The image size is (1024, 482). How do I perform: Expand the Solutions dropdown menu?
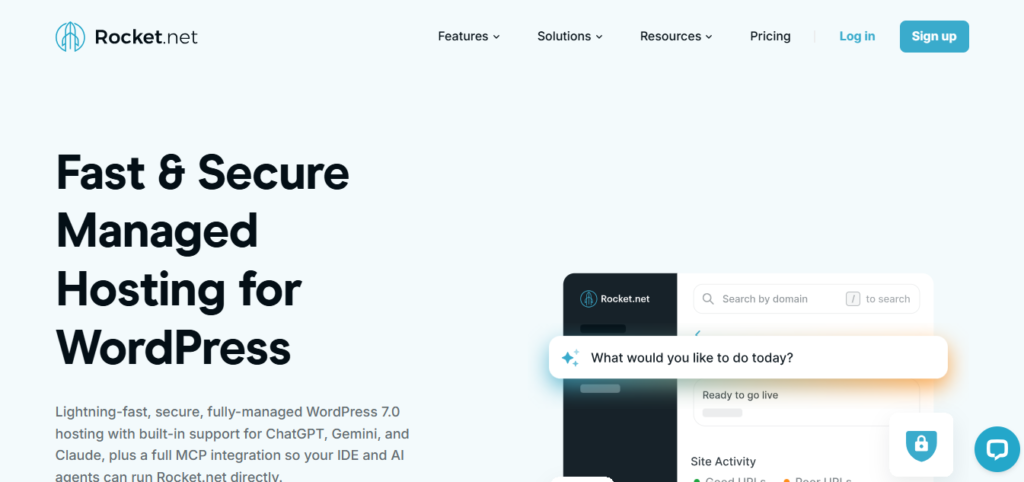click(569, 37)
